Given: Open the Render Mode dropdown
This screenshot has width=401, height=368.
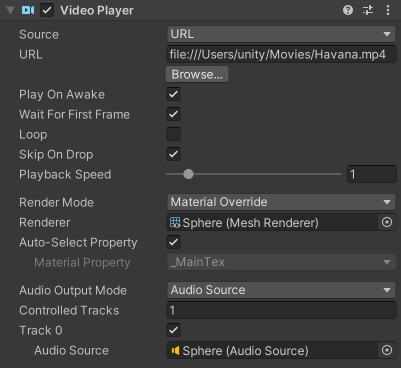Looking at the screenshot, I should [282, 202].
